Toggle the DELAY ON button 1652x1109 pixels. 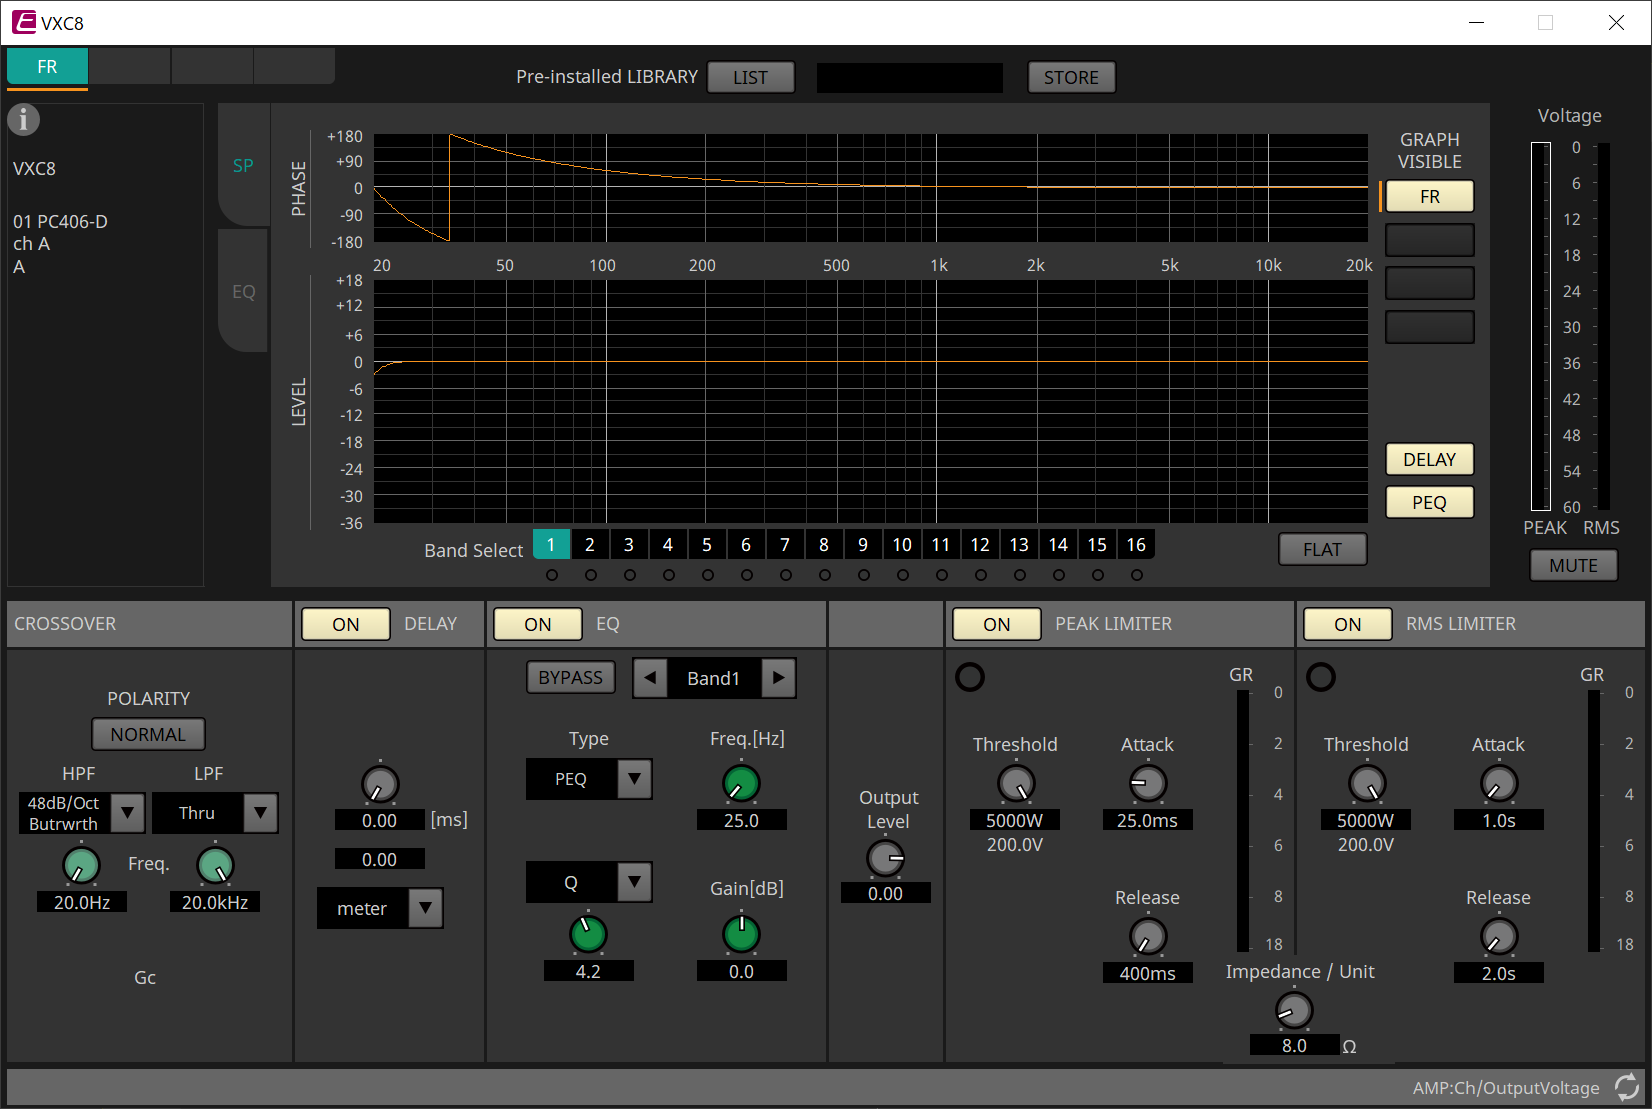tap(346, 624)
